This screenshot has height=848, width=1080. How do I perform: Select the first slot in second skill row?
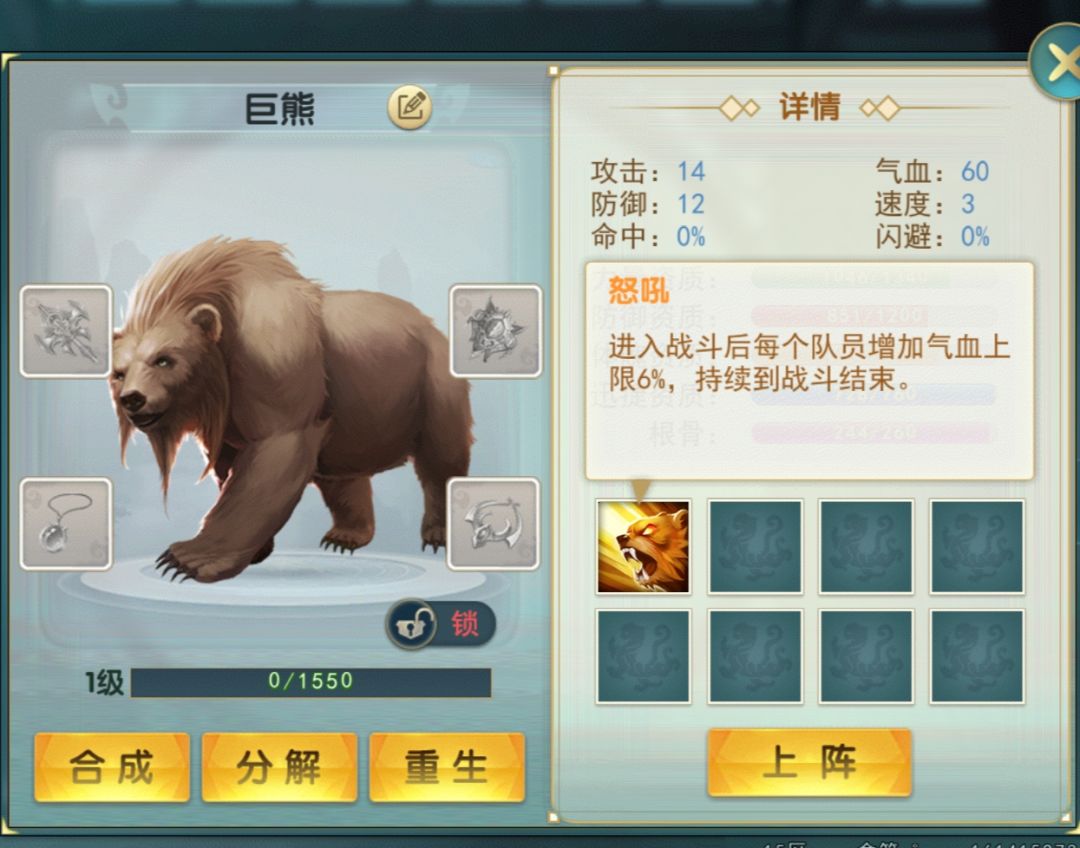pos(643,656)
